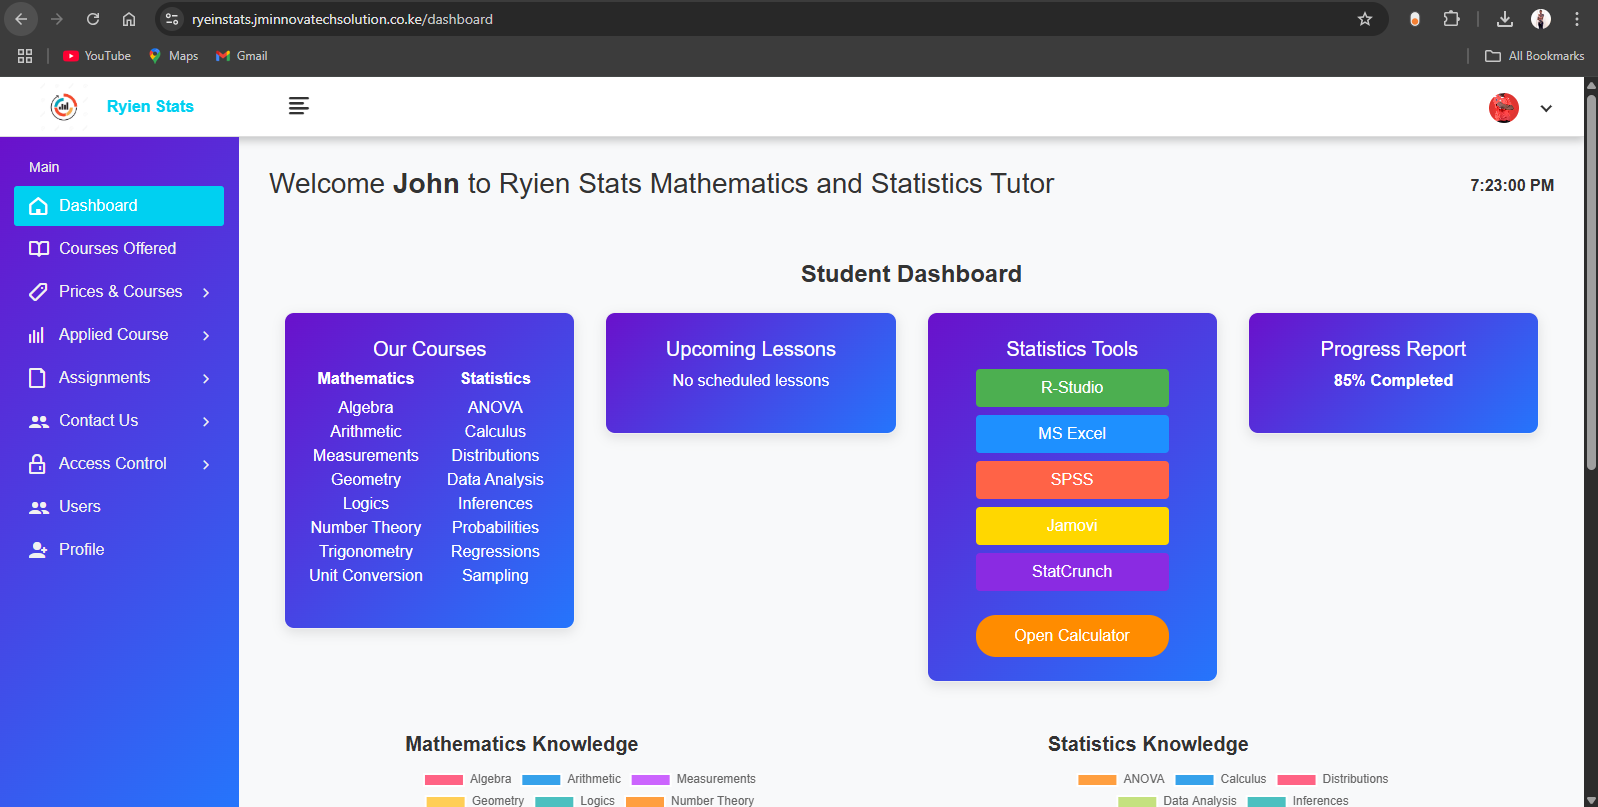Click the Courses Offered book icon
This screenshot has height=807, width=1598.
tap(38, 249)
